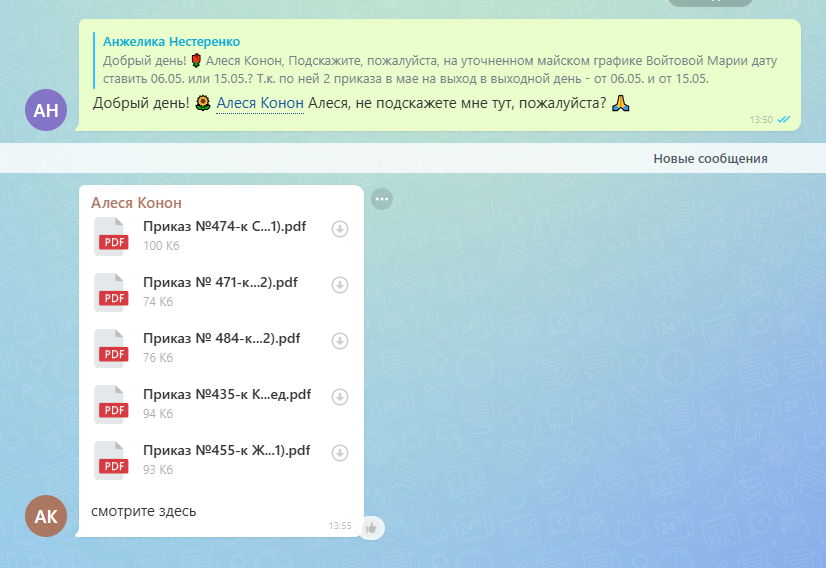Download Приказ № 484-к...2).pdf file
Viewport: 826px width, 568px height.
click(340, 341)
